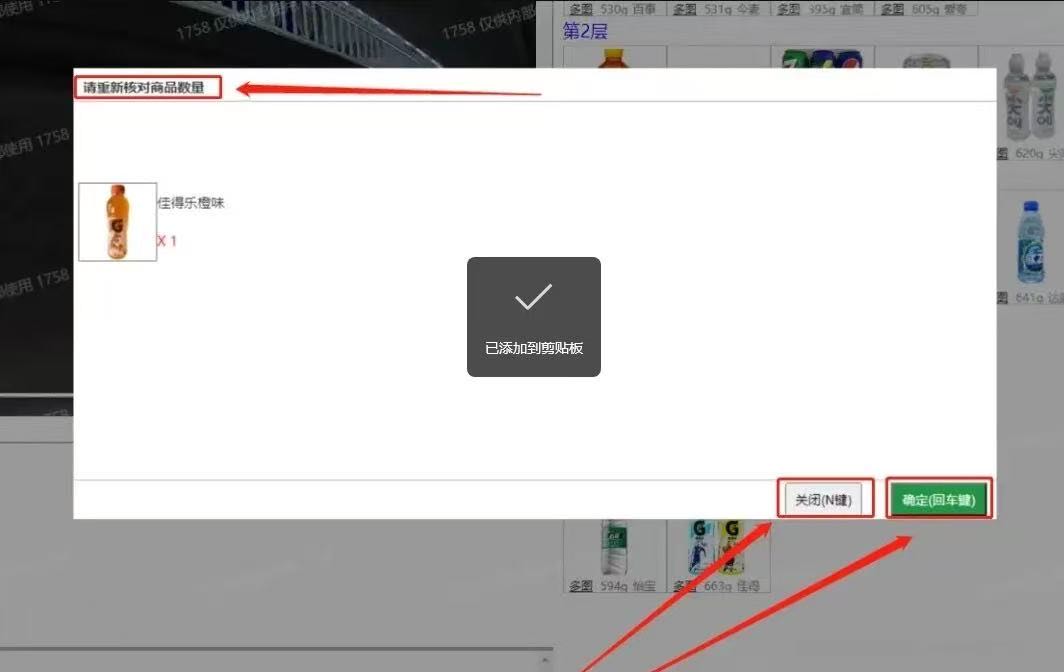This screenshot has height=672, width=1064.
Task: Open 多图 link beside 531g 今麦
Action: 685,9
